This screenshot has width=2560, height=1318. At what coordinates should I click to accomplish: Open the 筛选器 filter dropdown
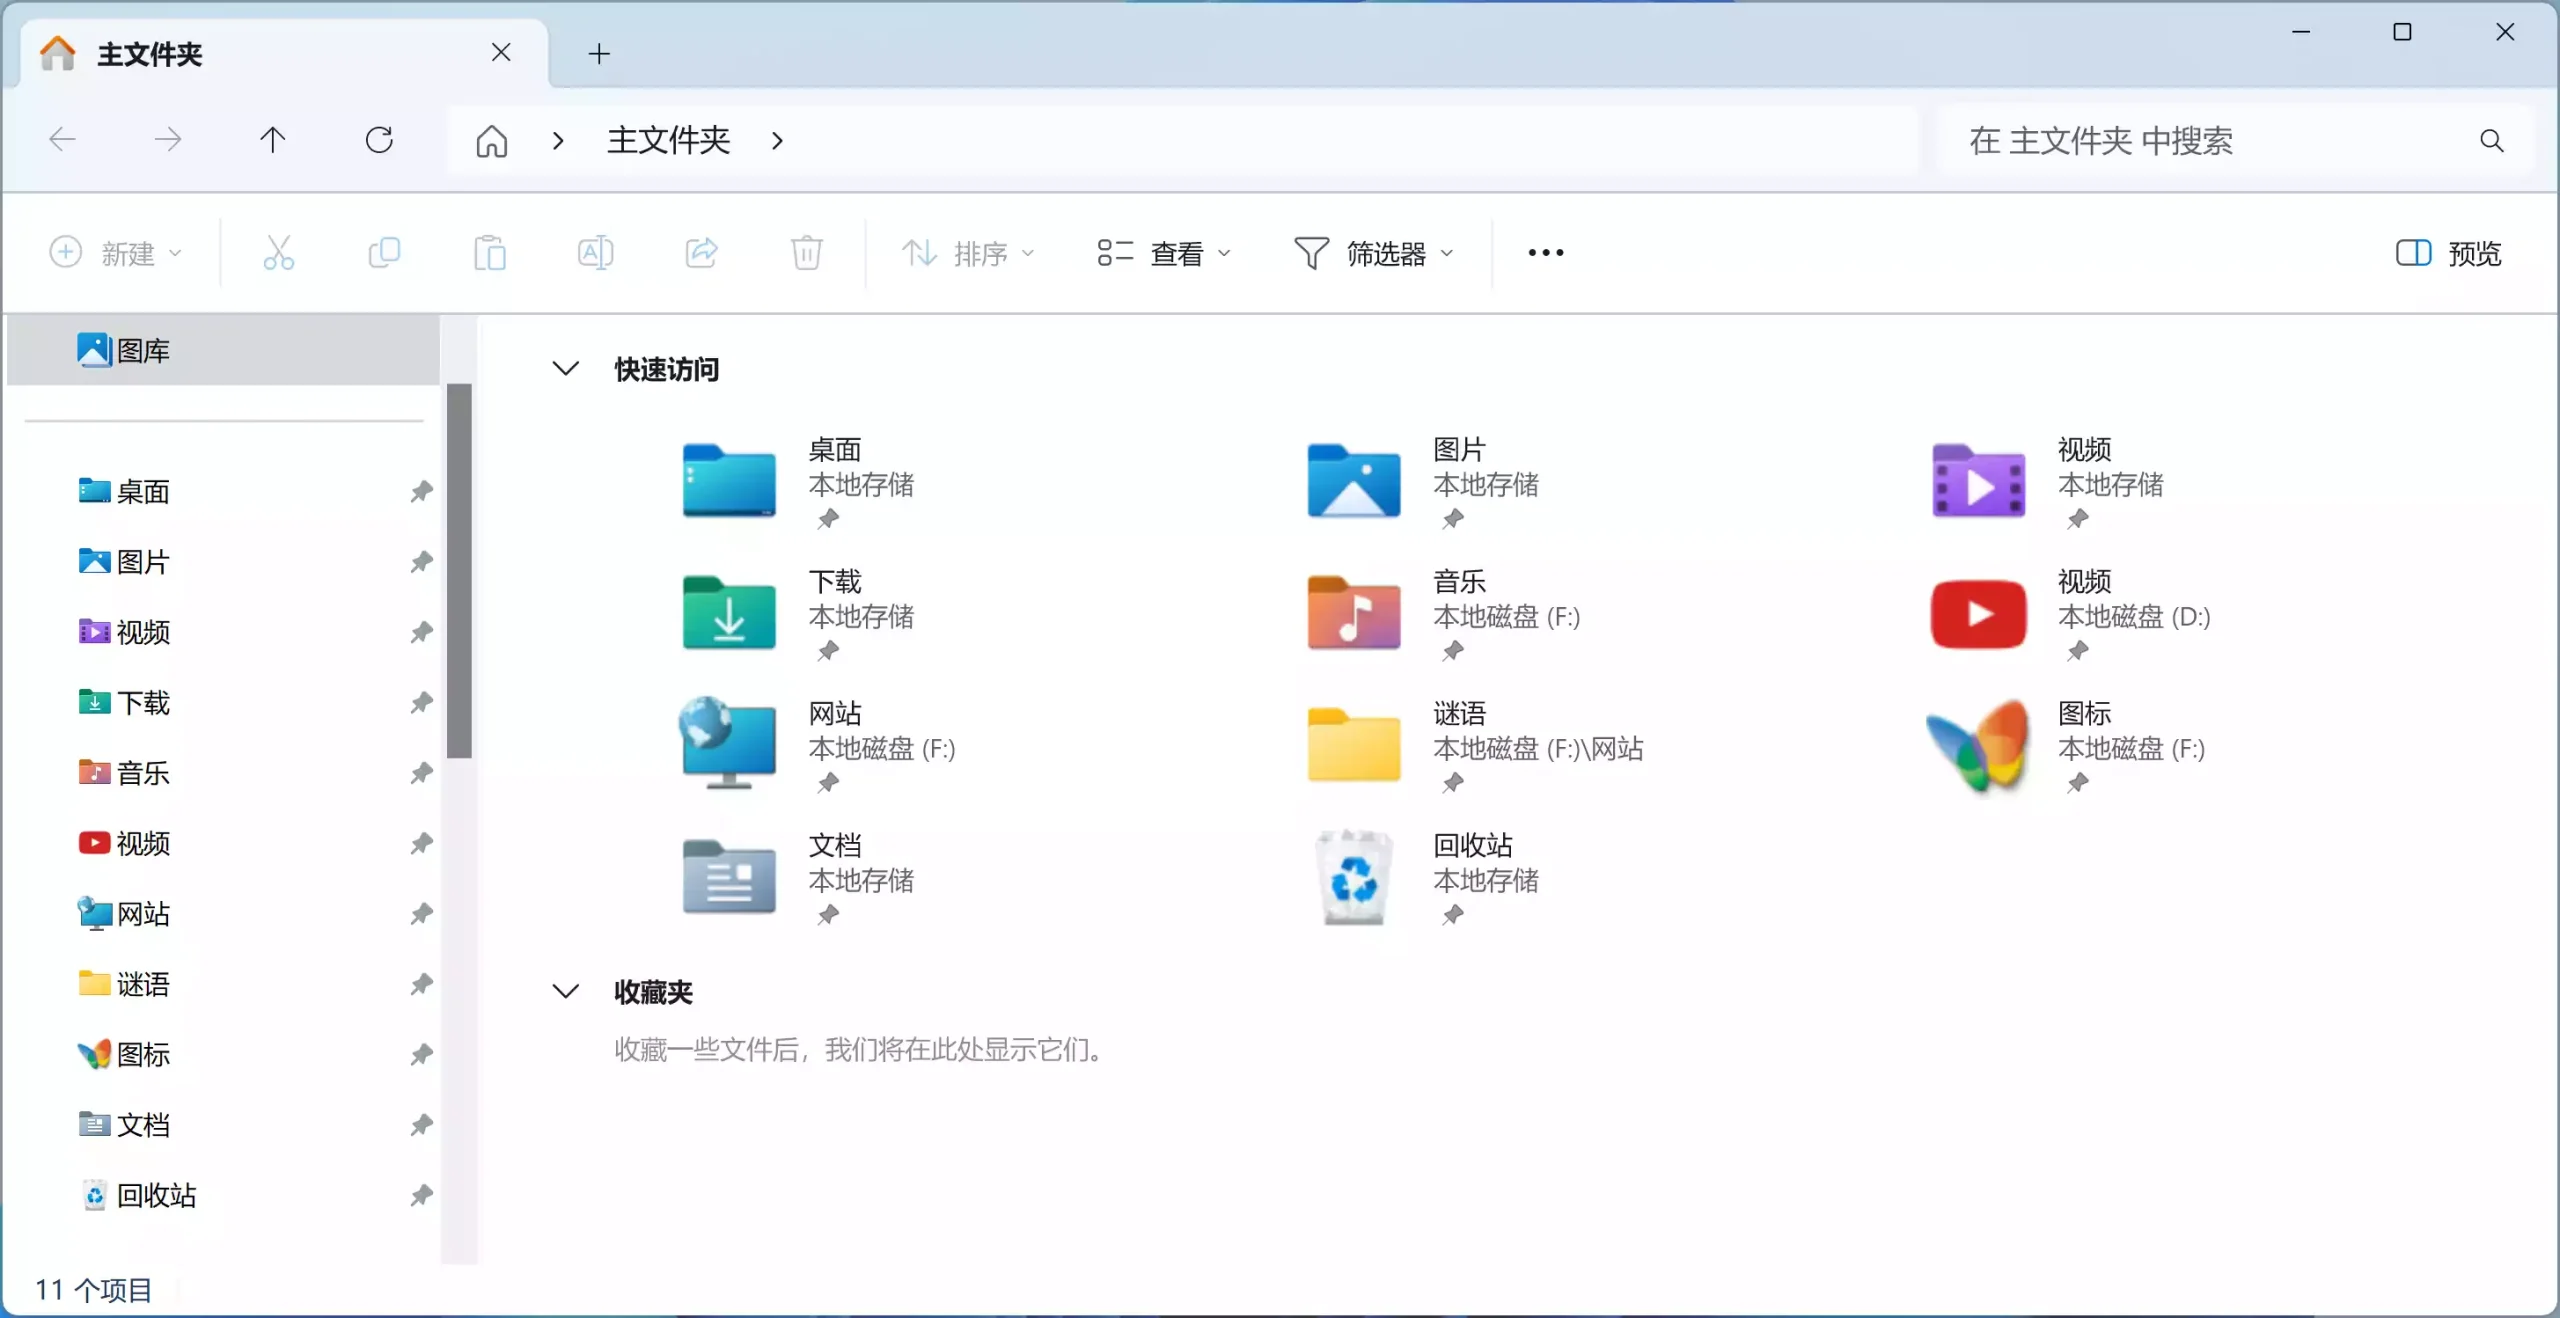click(x=1373, y=253)
